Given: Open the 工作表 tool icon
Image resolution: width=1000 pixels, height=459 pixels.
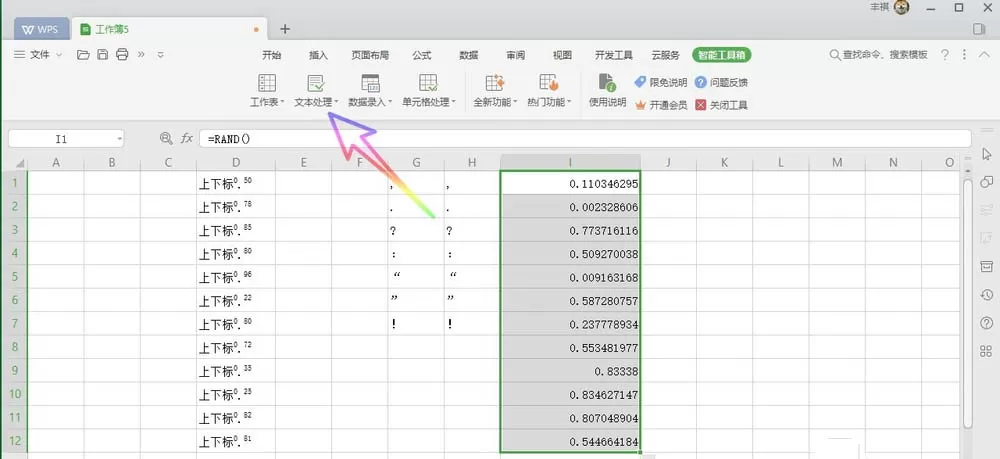Looking at the screenshot, I should 267,83.
